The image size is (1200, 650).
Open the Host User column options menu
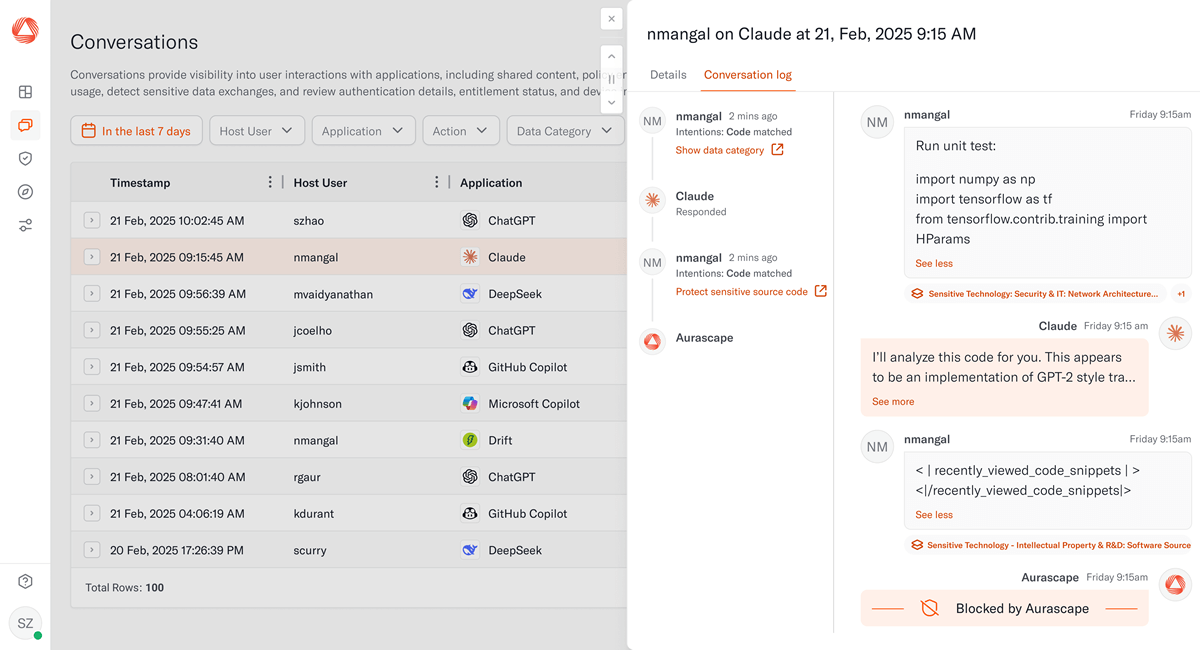tap(437, 182)
